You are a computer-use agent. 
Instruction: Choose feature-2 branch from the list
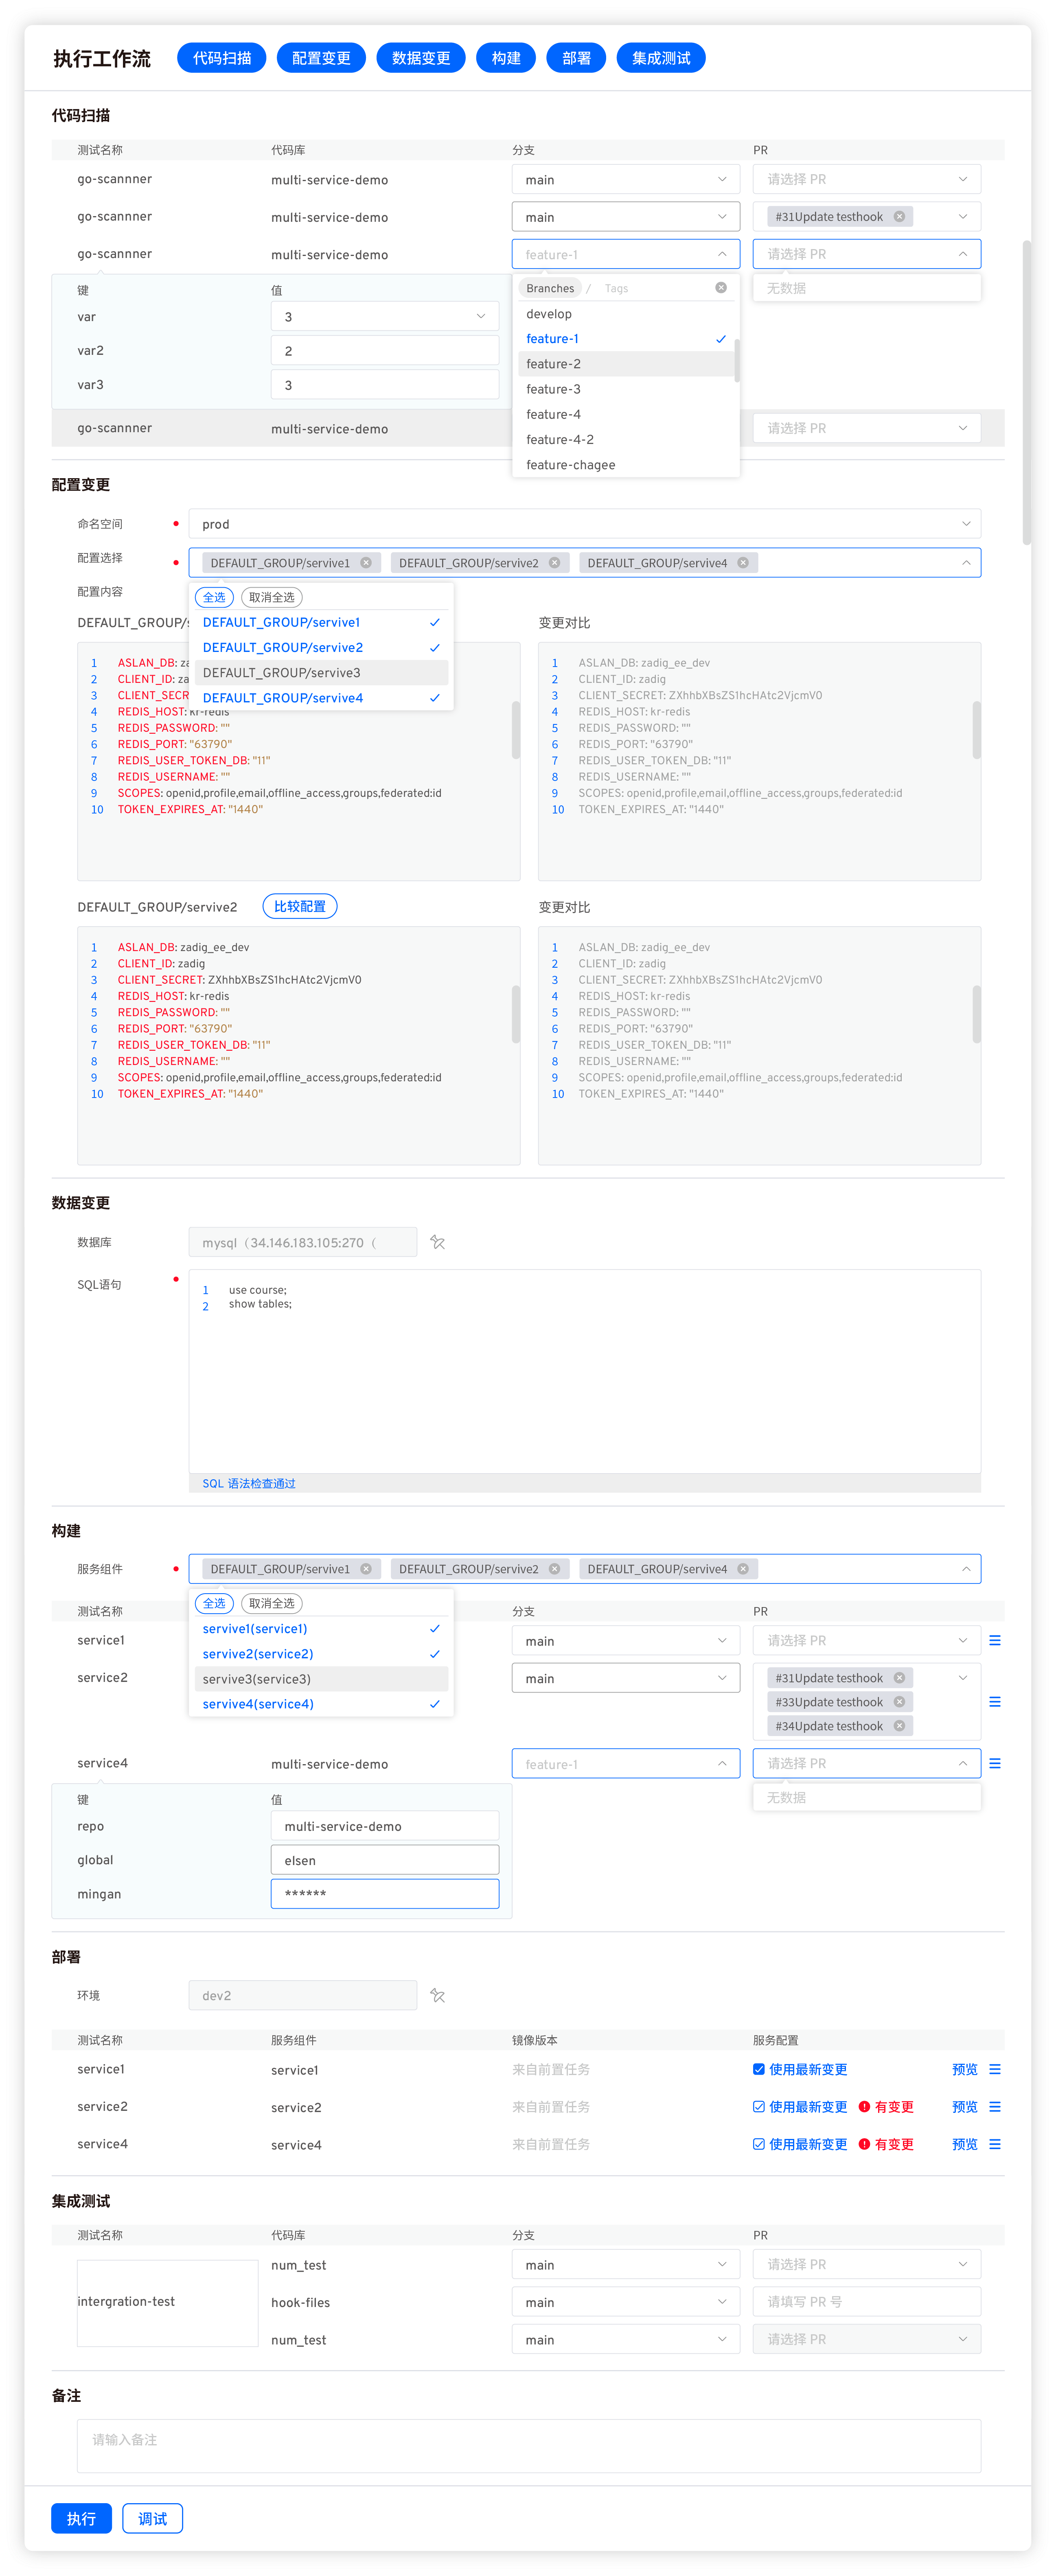626,364
